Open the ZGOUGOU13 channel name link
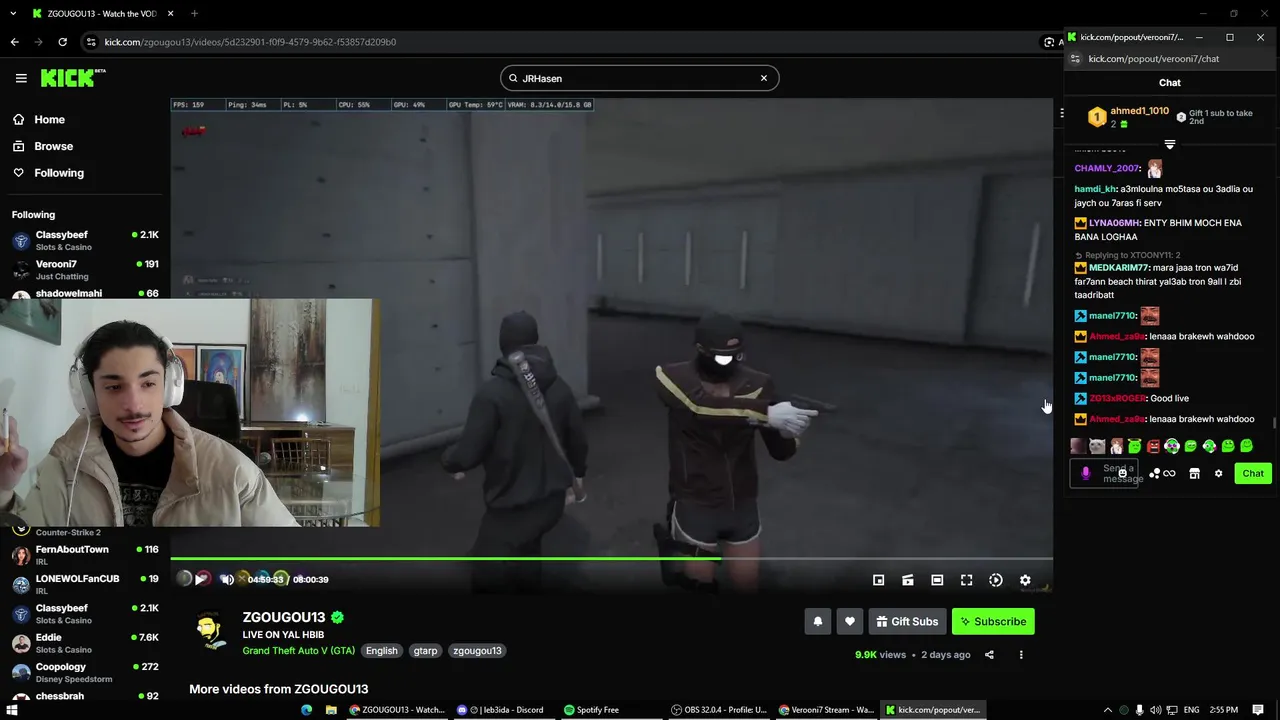 point(284,617)
